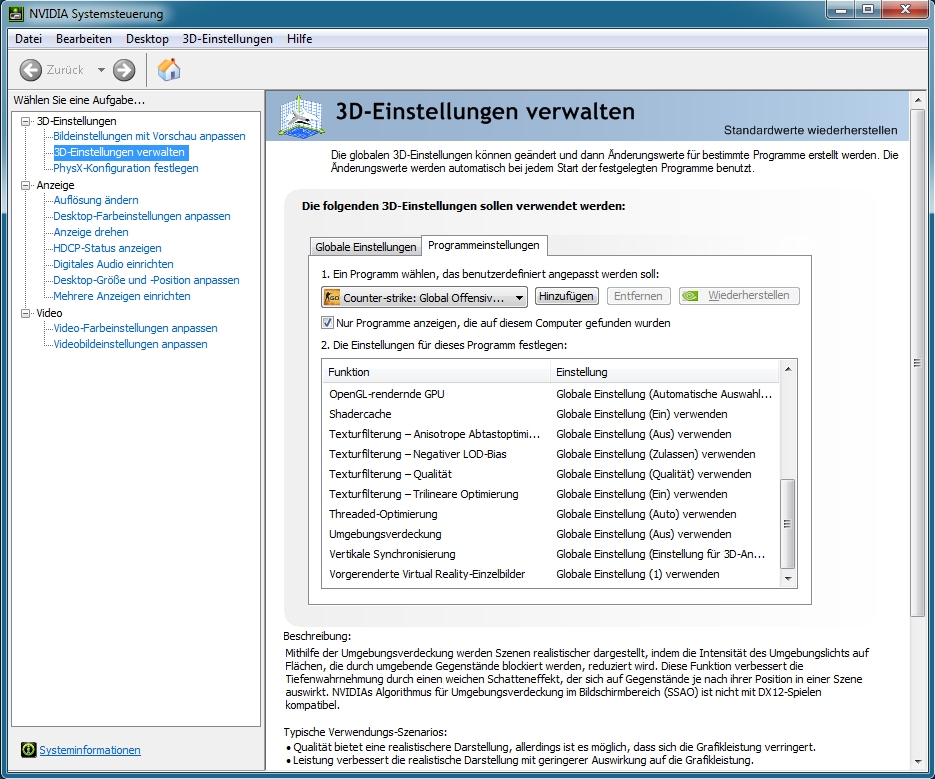This screenshot has height=779, width=935.
Task: Collapse the Anzeige tree node
Action: click(x=26, y=186)
